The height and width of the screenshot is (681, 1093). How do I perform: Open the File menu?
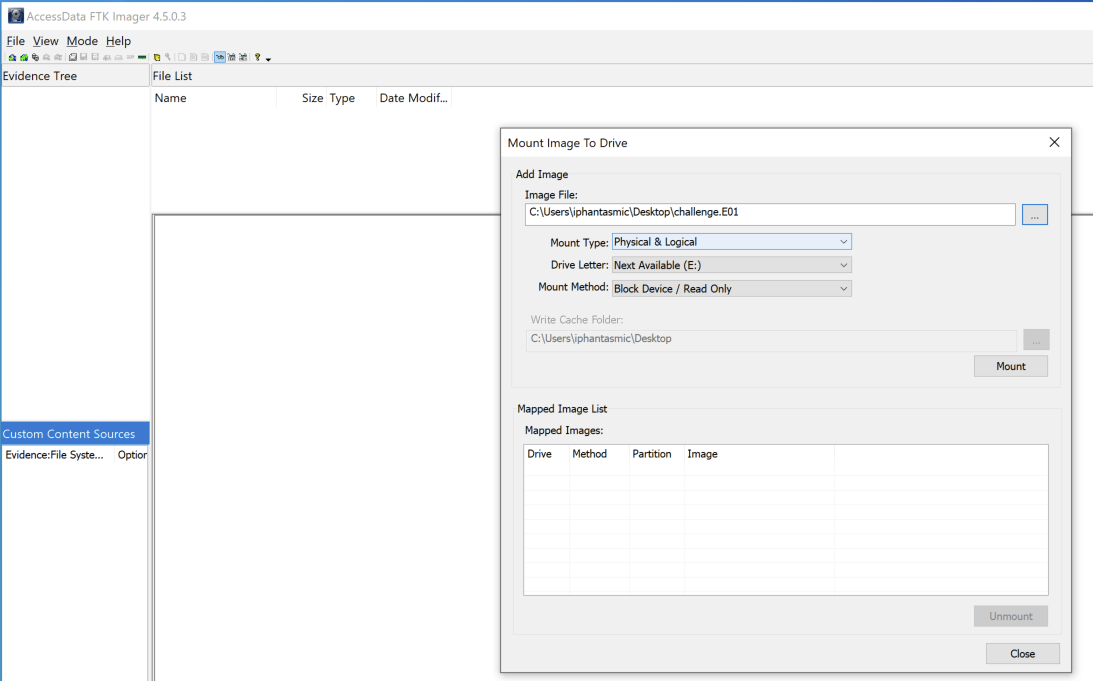click(15, 41)
